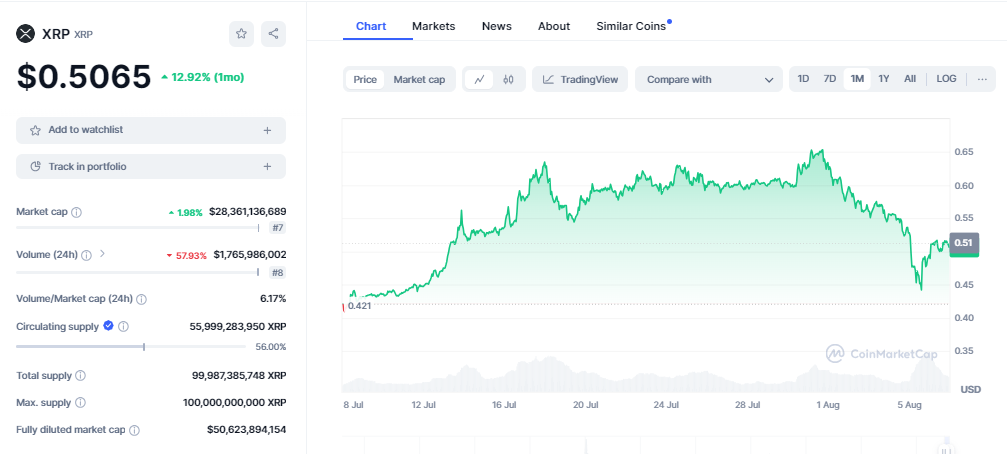Click the 6.17% volume/market cap value
The width and height of the screenshot is (1007, 454).
pos(273,299)
